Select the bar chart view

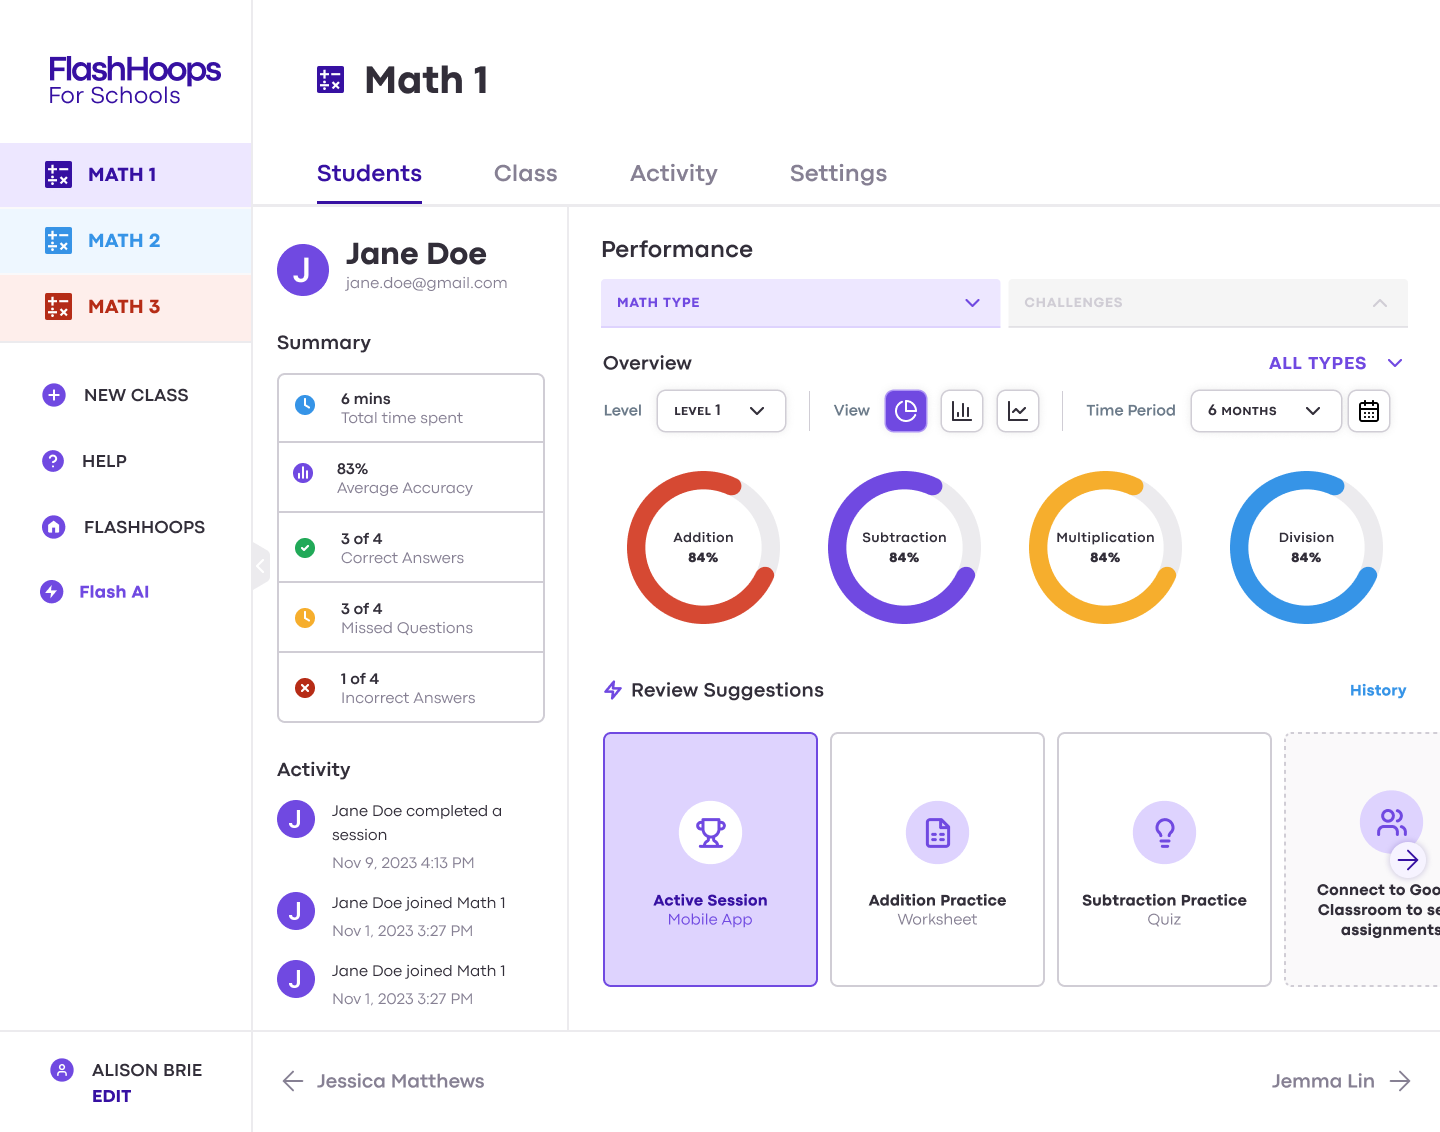[x=962, y=411]
